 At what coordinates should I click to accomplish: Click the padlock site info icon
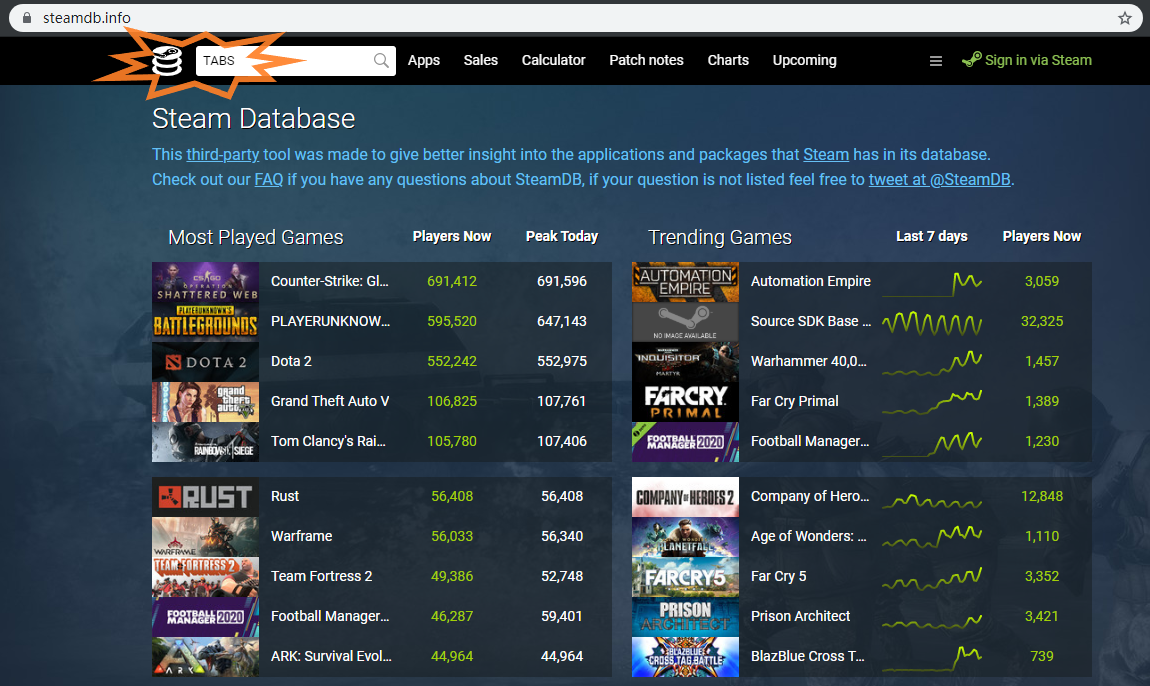coord(27,18)
